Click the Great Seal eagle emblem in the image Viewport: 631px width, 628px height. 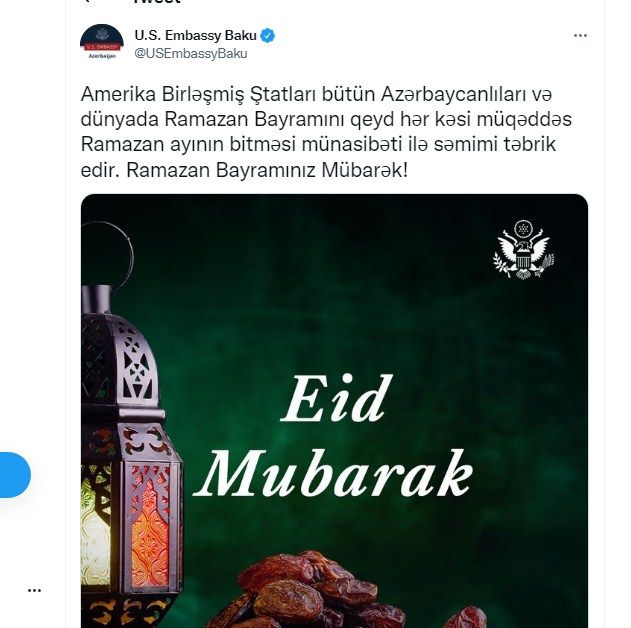coord(524,250)
